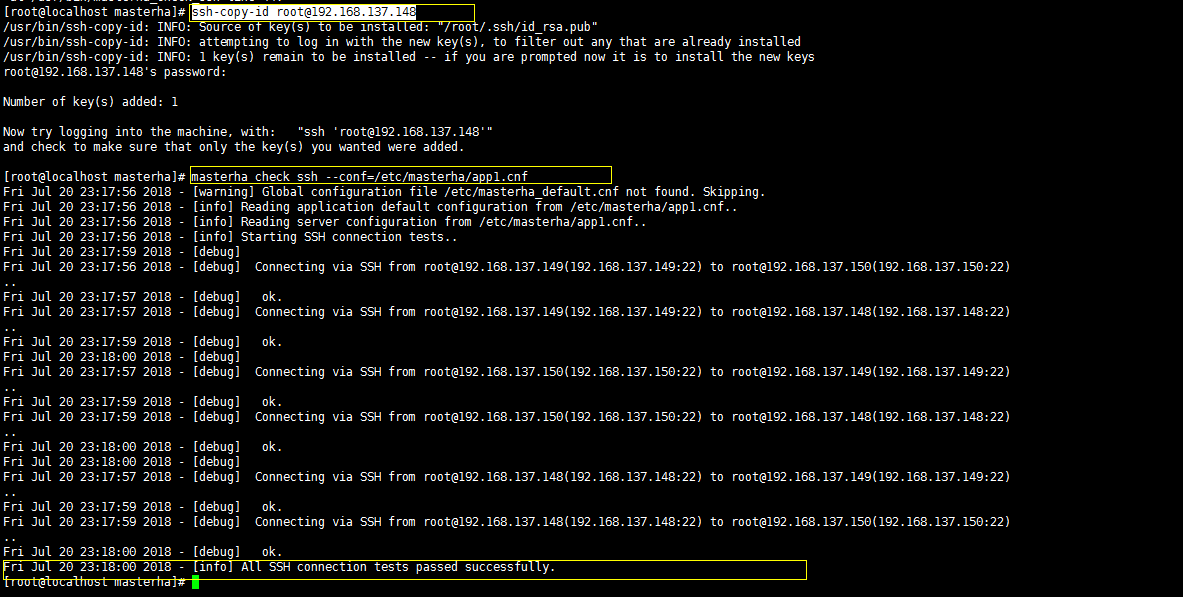The width and height of the screenshot is (1183, 597).
Task: Click the ssh-copy-id root@192.168.137.148 command text
Action: click(303, 12)
